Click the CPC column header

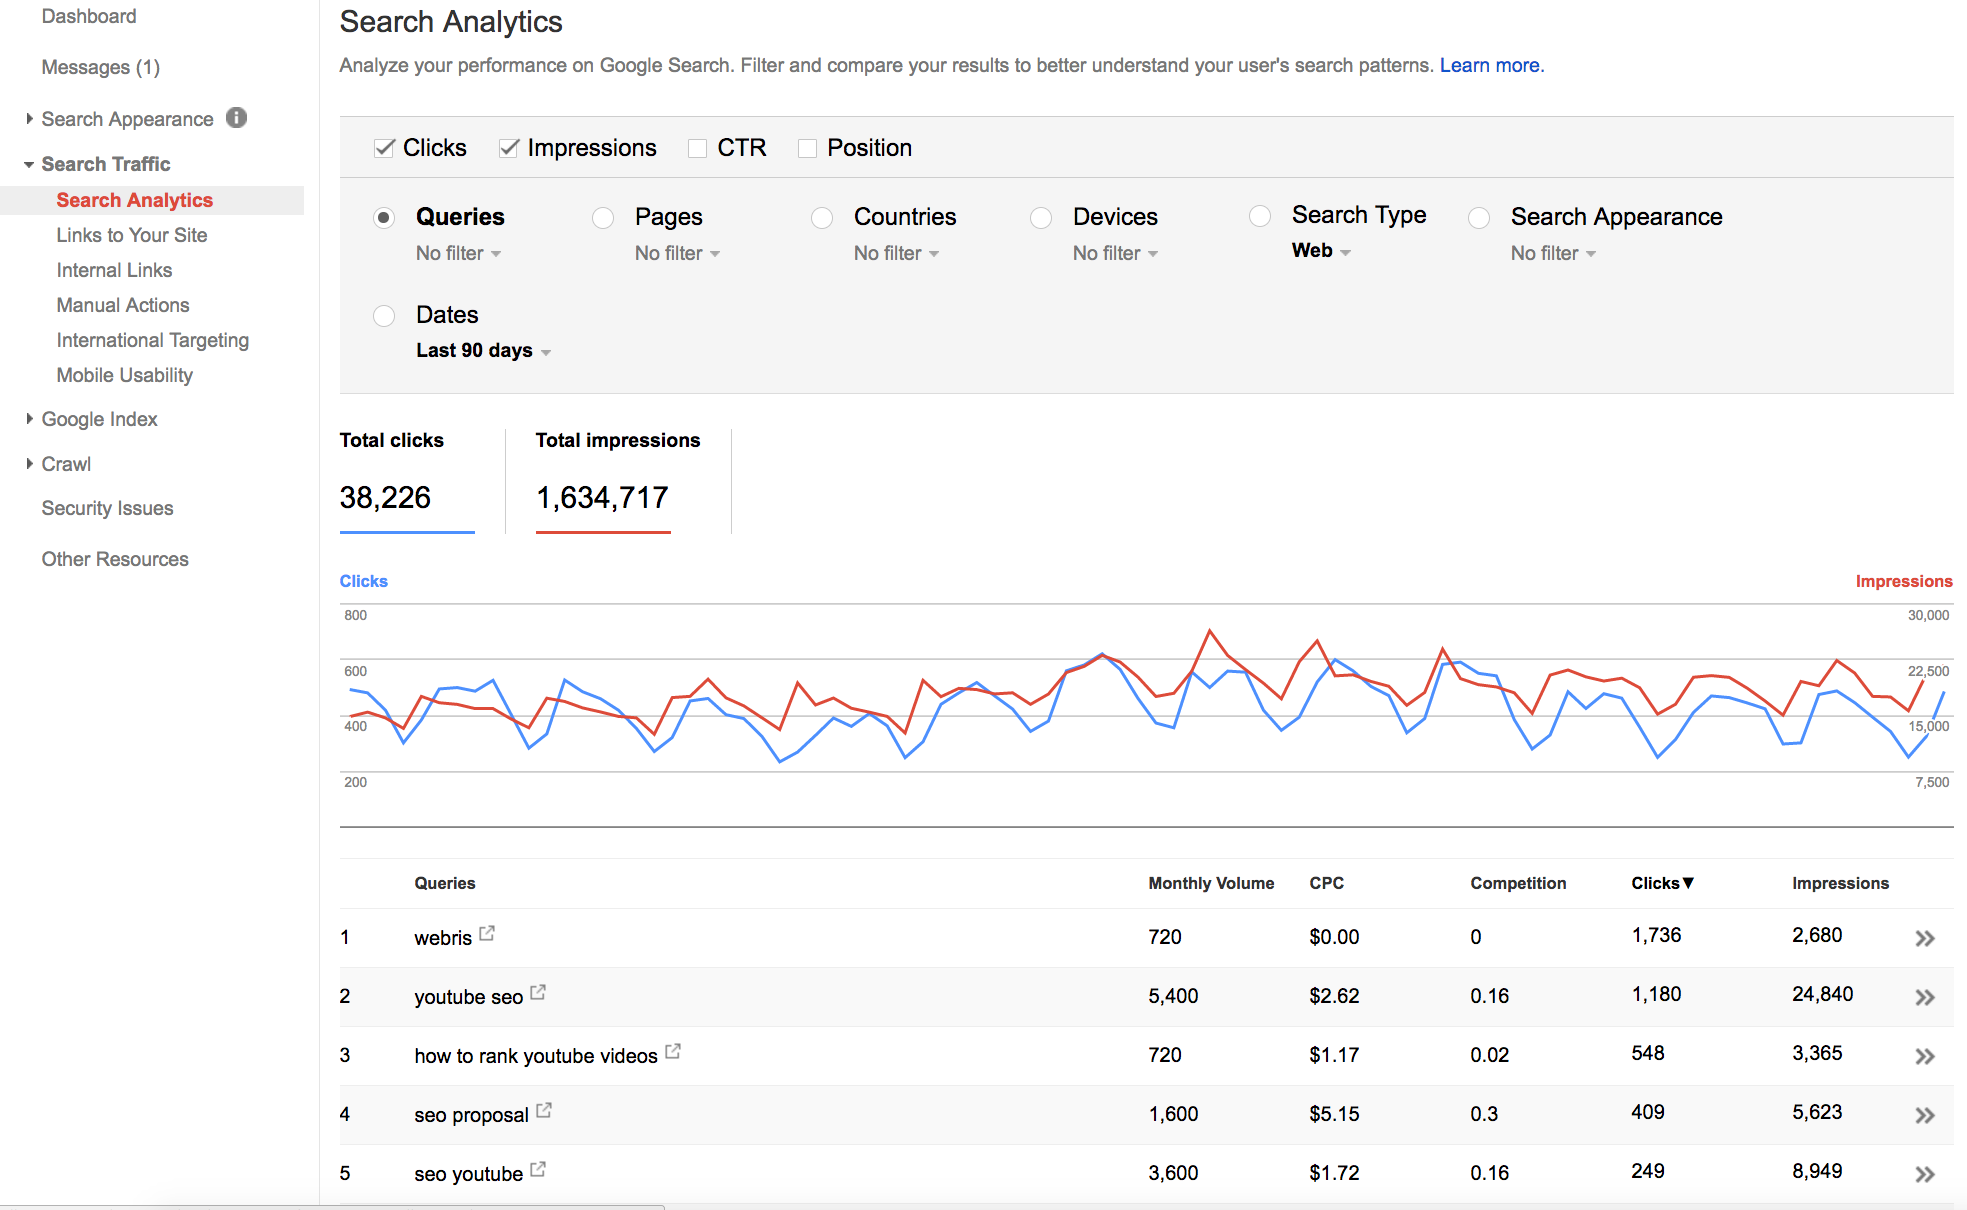pos(1326,883)
